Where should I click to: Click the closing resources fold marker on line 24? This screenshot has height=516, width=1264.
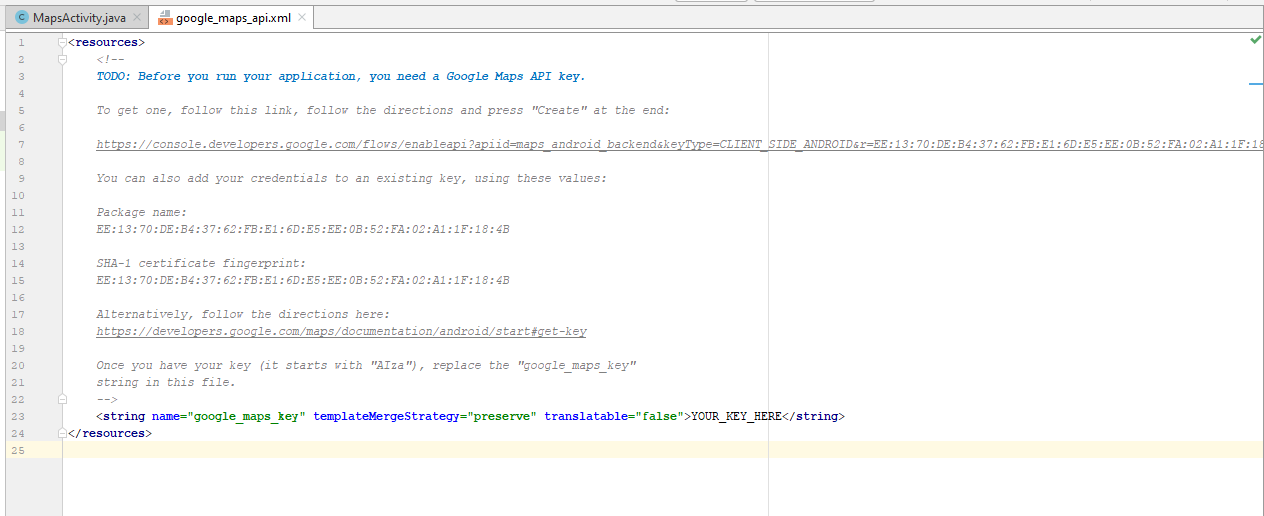tap(63, 433)
